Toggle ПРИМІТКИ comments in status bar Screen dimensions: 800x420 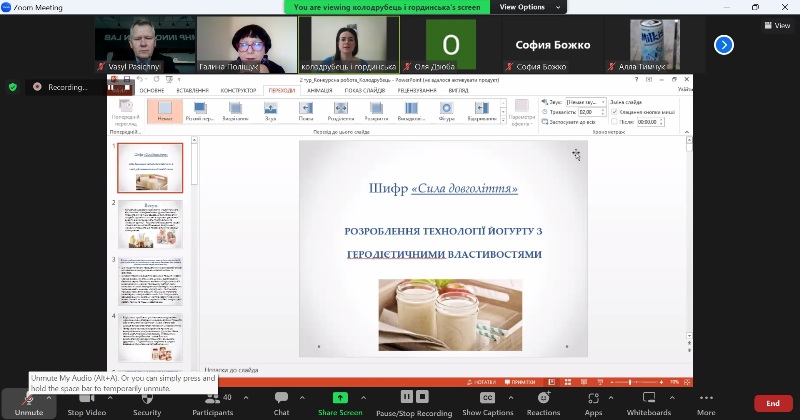click(x=519, y=382)
